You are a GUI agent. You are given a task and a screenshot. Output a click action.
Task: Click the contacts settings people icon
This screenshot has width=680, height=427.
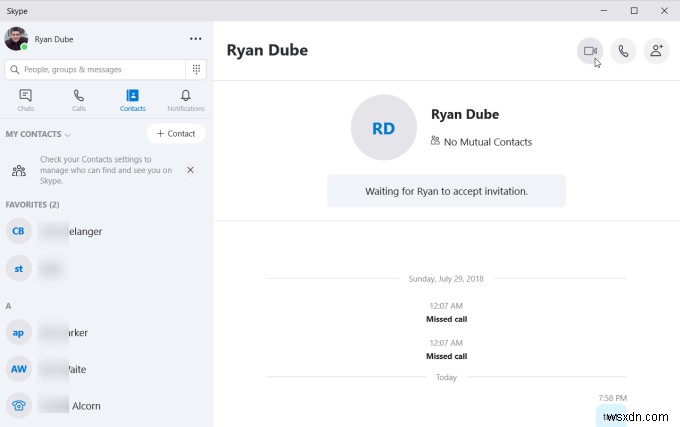[19, 170]
